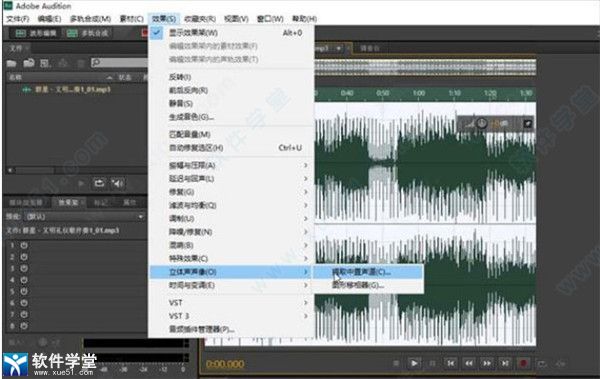Open 音频插件管理器(P)... menu item
This screenshot has height=379, width=600.
click(231, 329)
